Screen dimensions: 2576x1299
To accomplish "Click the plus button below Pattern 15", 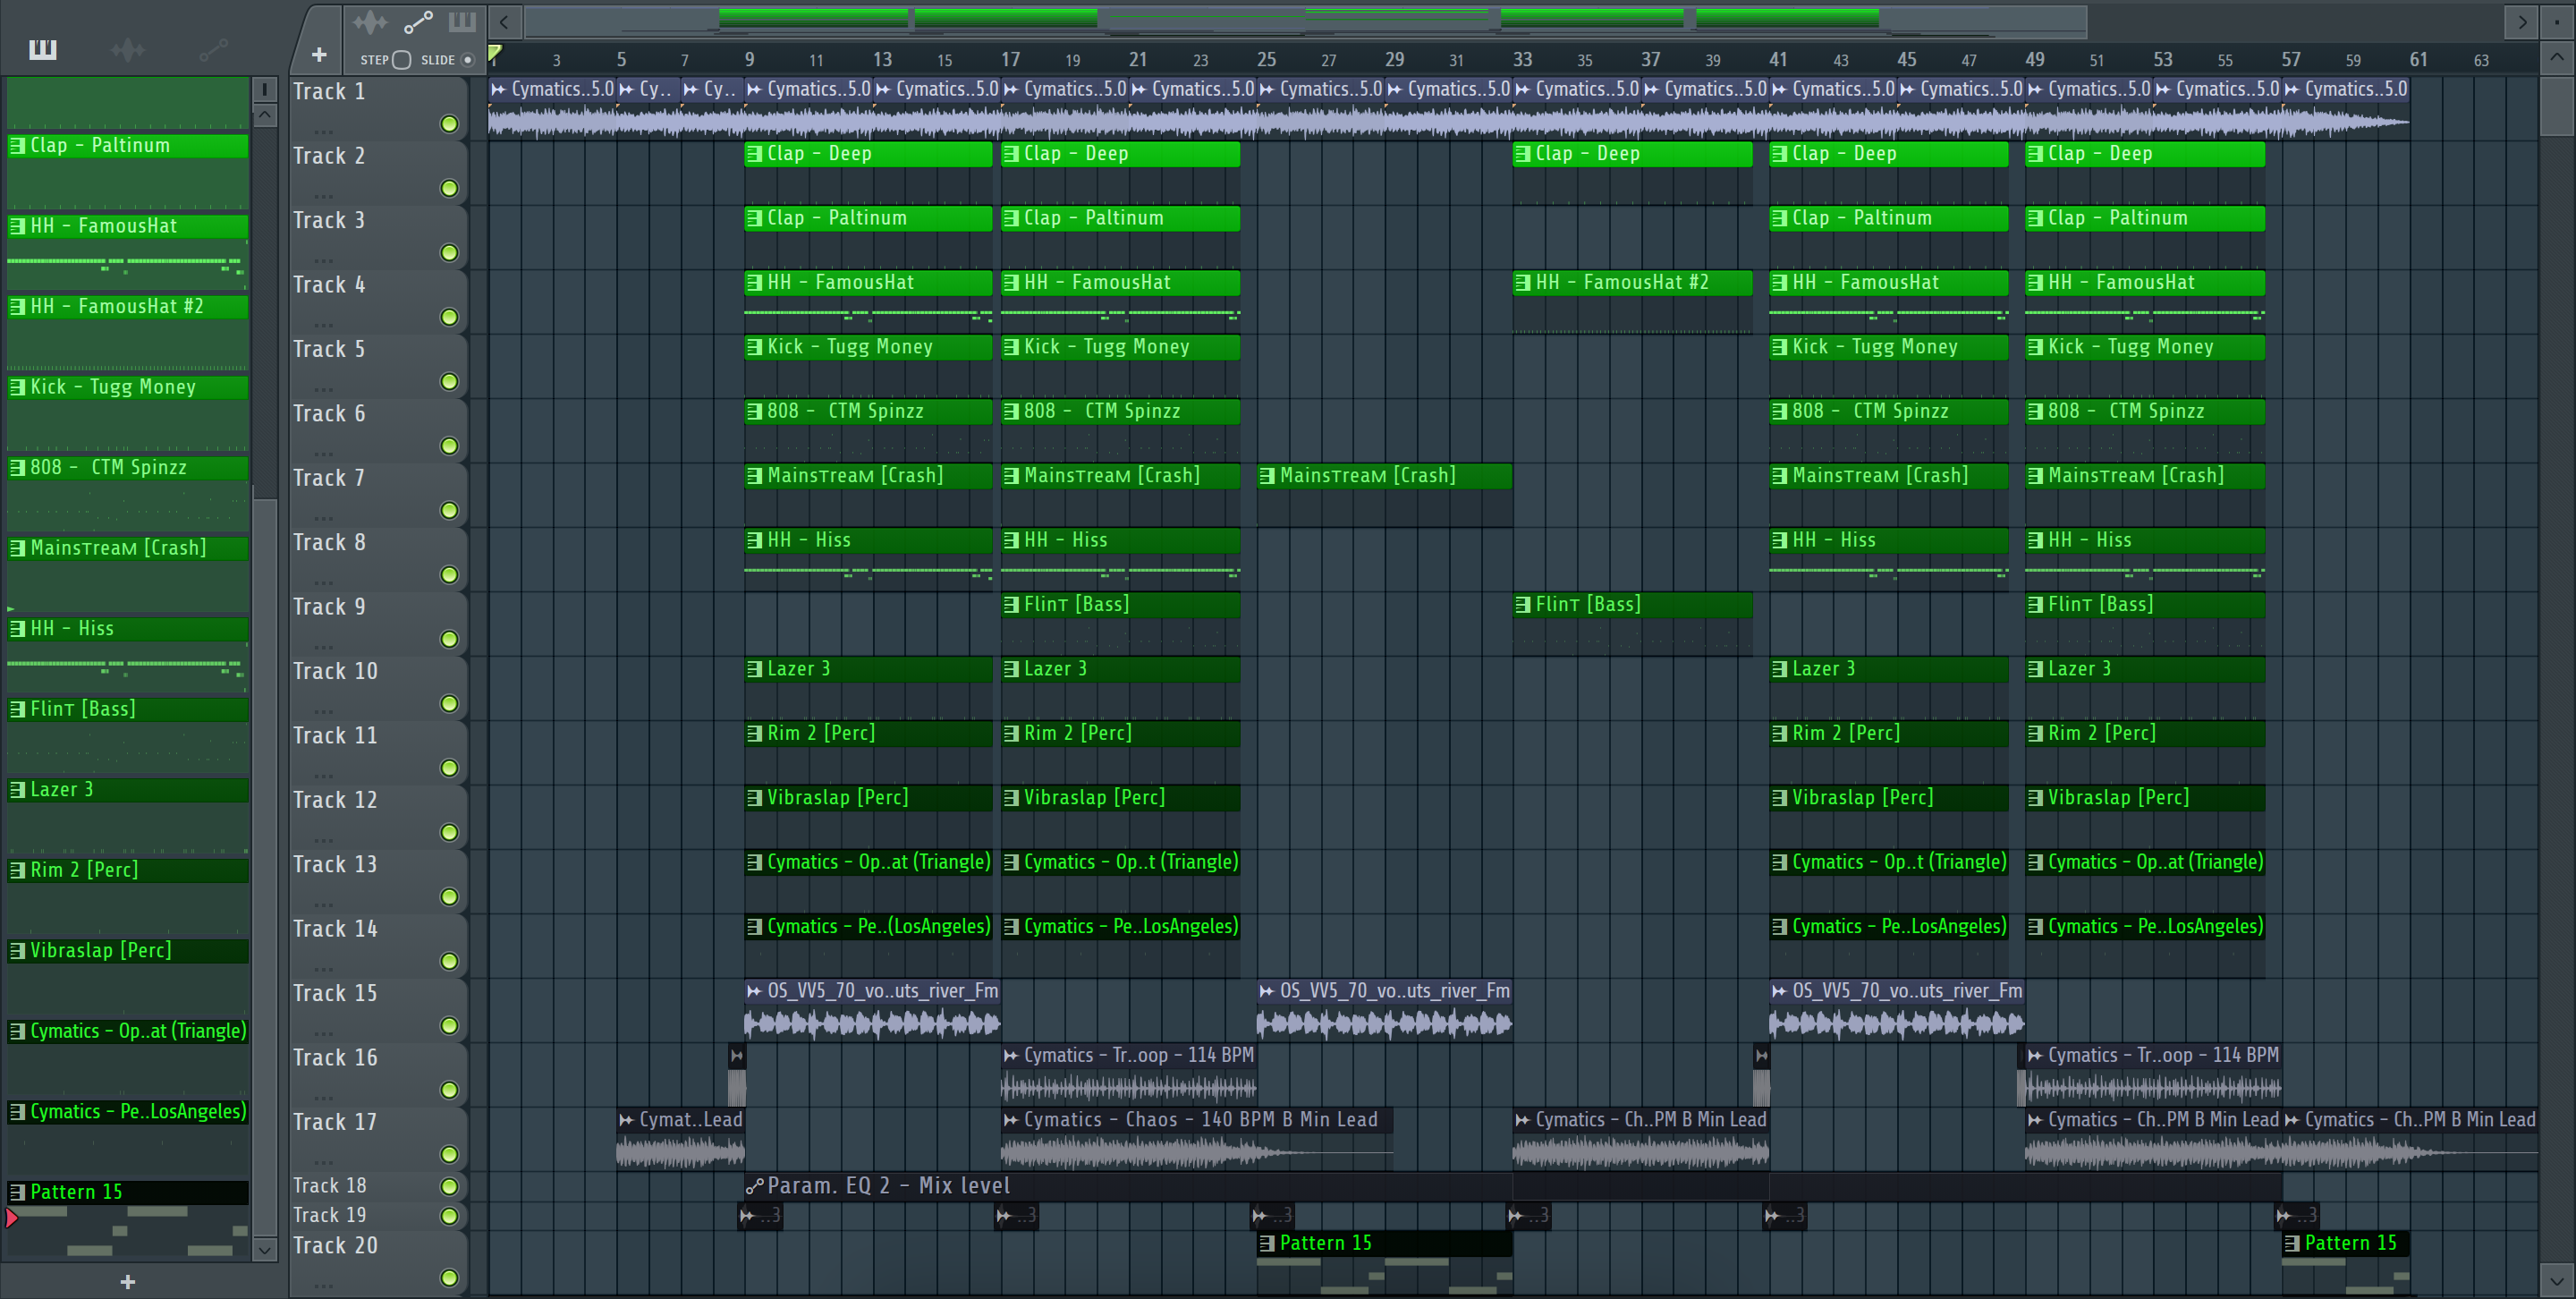I will click(127, 1281).
